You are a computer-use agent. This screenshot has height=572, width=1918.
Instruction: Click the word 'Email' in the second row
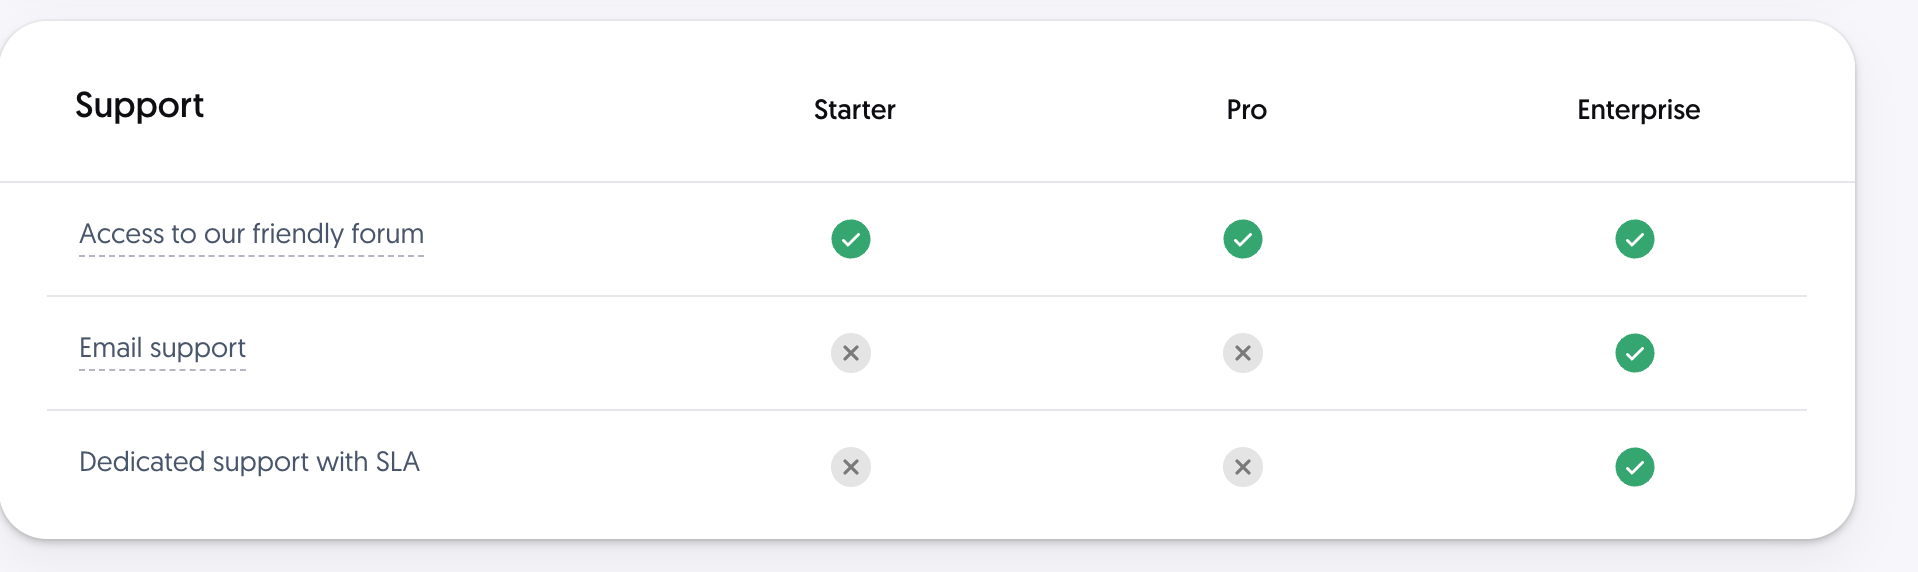tap(110, 348)
